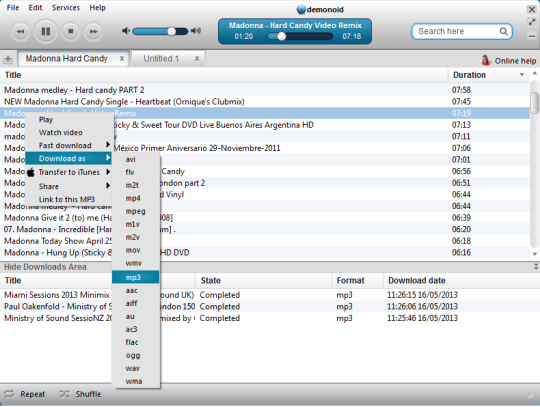
Task: Select mov download format
Action: (x=136, y=250)
